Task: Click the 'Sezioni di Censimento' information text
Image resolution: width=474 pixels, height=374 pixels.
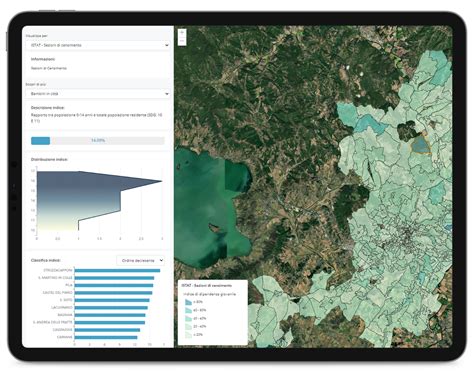Action: click(x=49, y=68)
